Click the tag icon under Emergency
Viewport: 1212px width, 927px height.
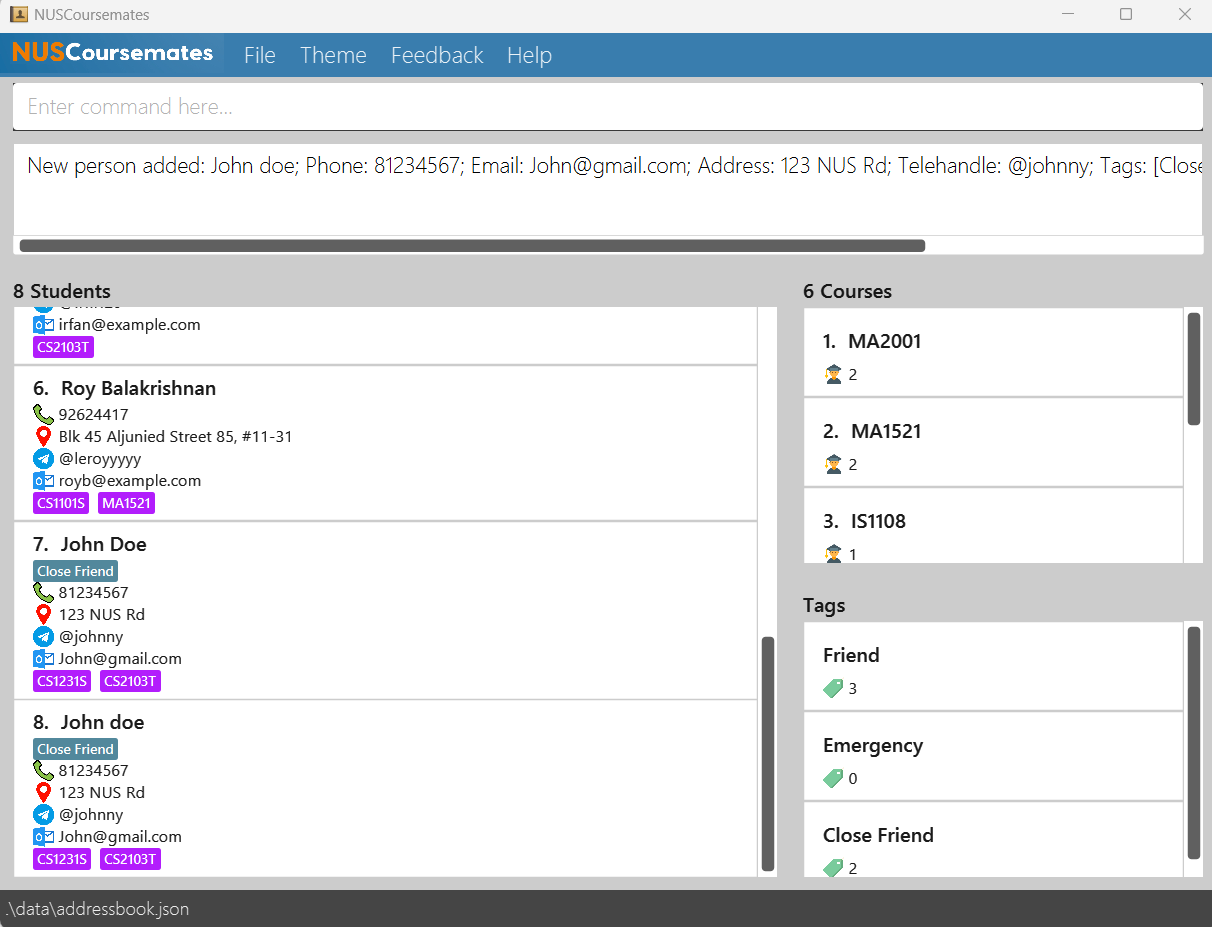click(833, 778)
